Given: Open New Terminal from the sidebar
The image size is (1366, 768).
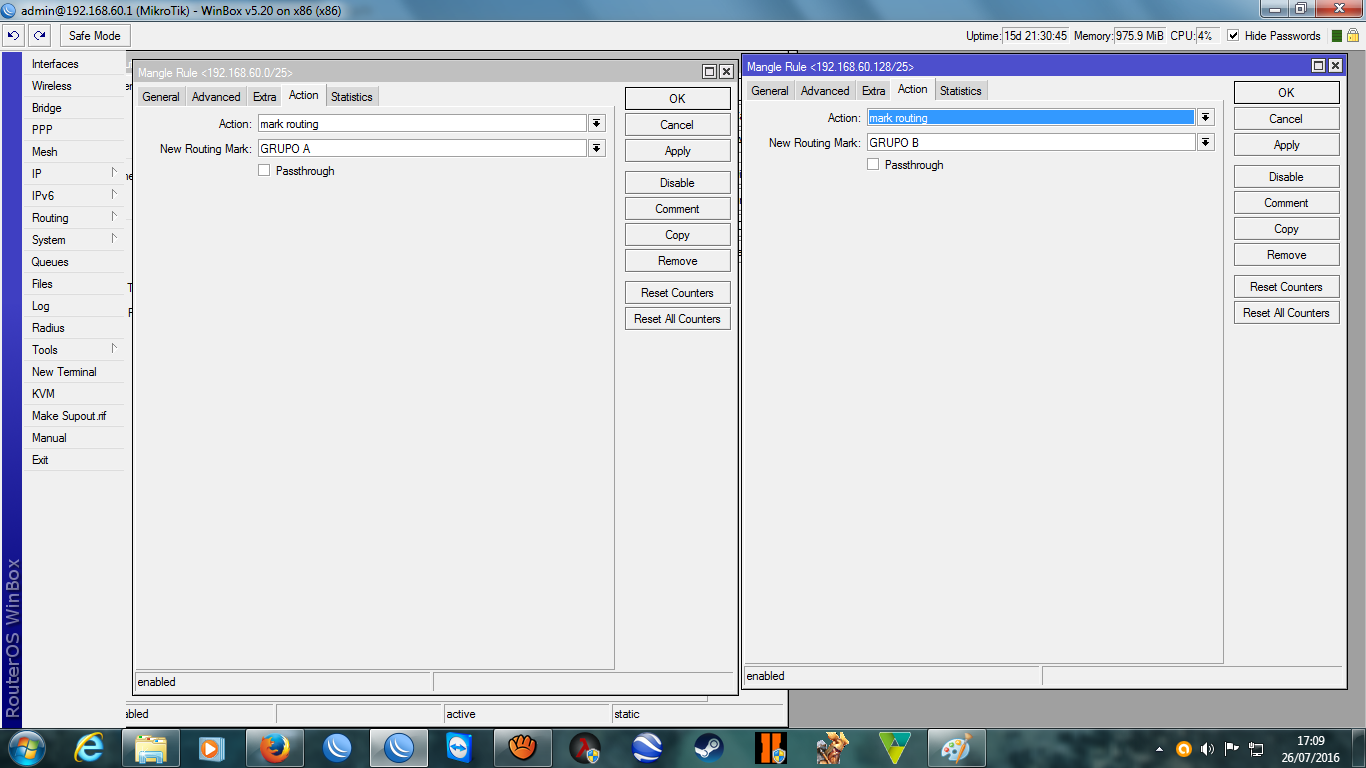Looking at the screenshot, I should [75, 372].
